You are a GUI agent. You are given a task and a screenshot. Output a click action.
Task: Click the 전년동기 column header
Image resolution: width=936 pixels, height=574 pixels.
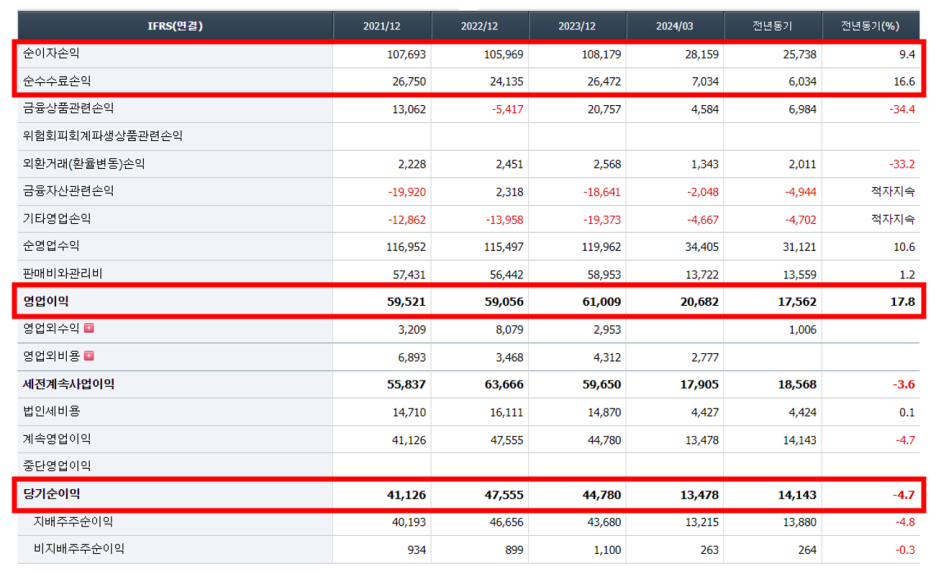[x=772, y=26]
